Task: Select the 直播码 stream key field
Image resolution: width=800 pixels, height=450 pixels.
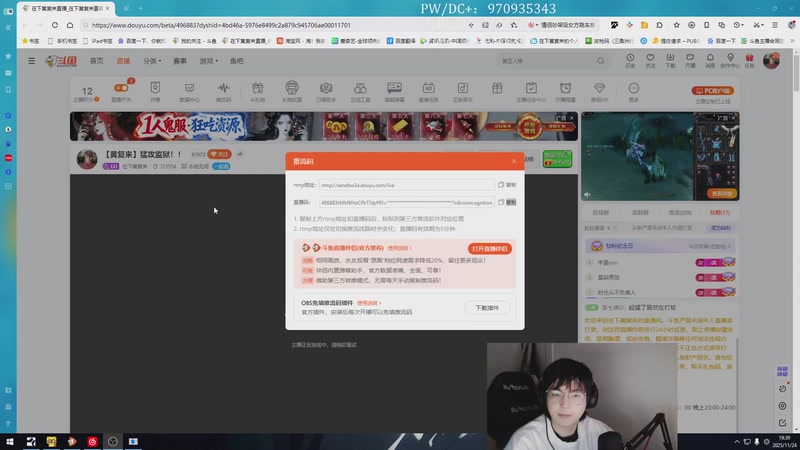Action: pyautogui.click(x=407, y=203)
